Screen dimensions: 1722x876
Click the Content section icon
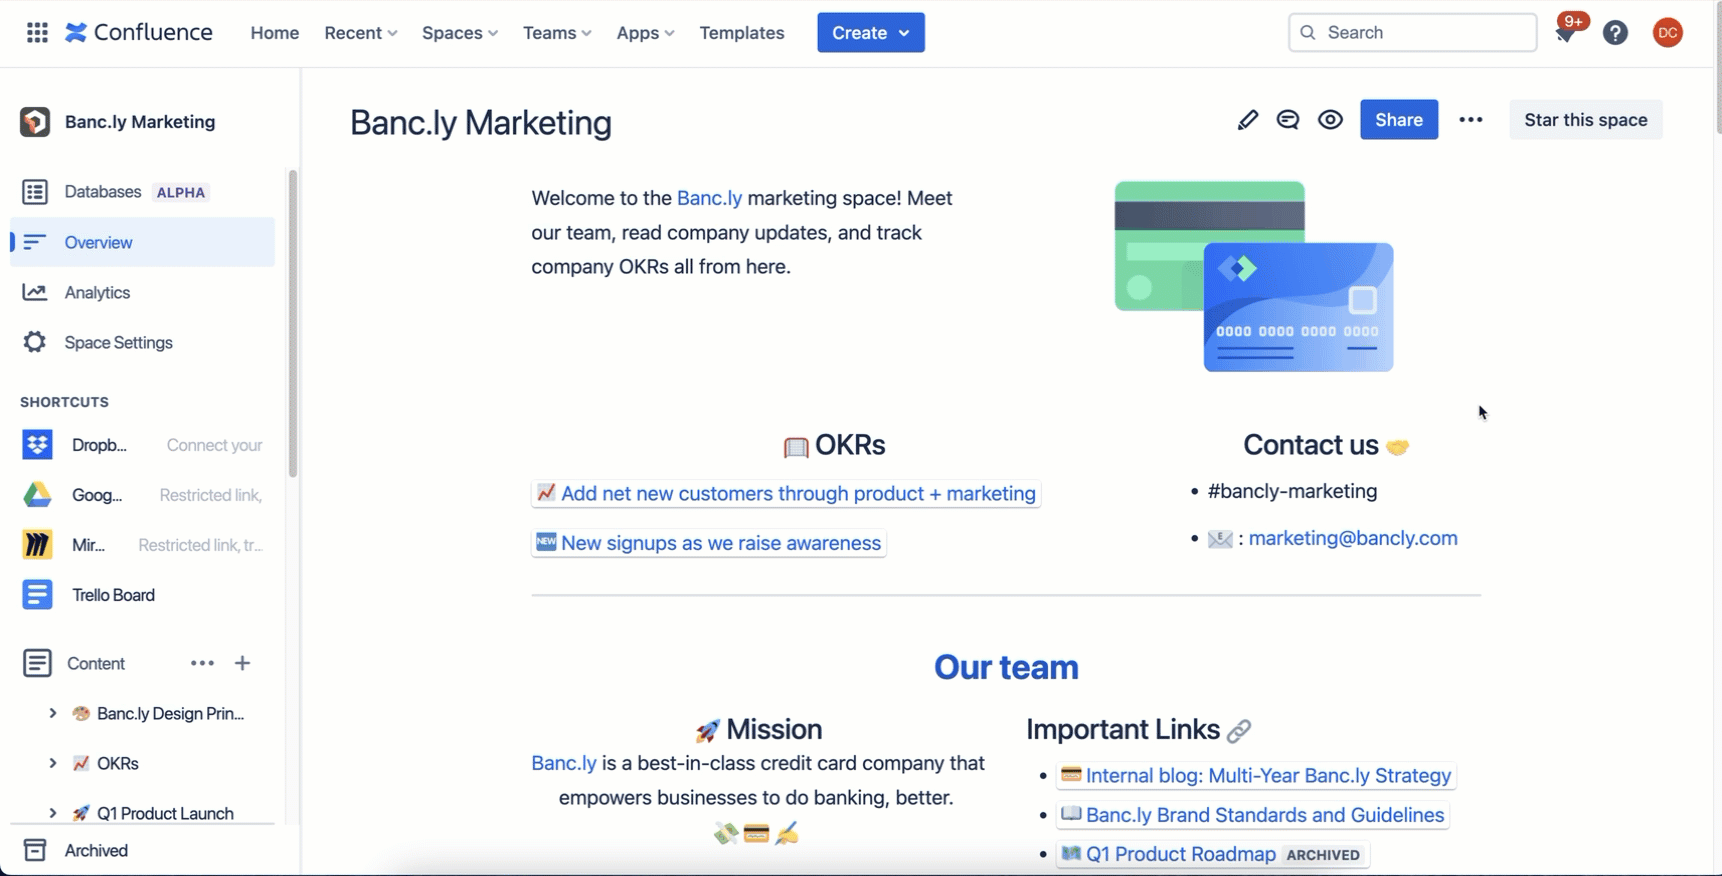(x=37, y=663)
